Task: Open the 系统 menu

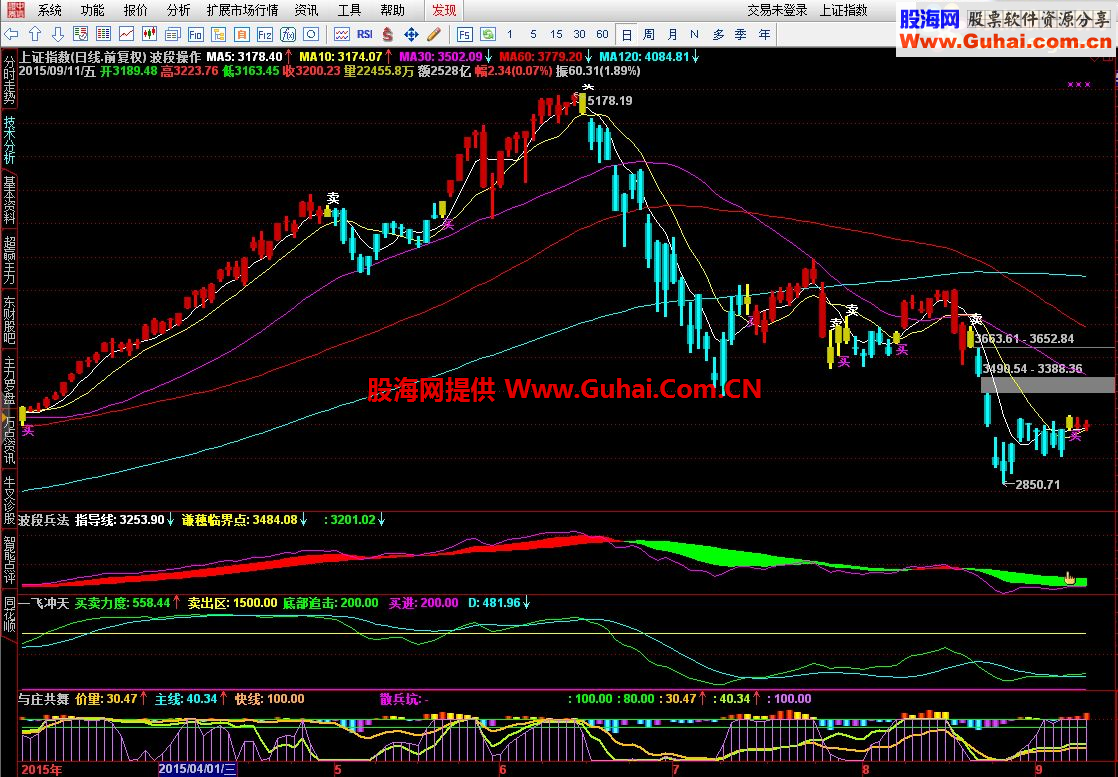Action: click(49, 10)
